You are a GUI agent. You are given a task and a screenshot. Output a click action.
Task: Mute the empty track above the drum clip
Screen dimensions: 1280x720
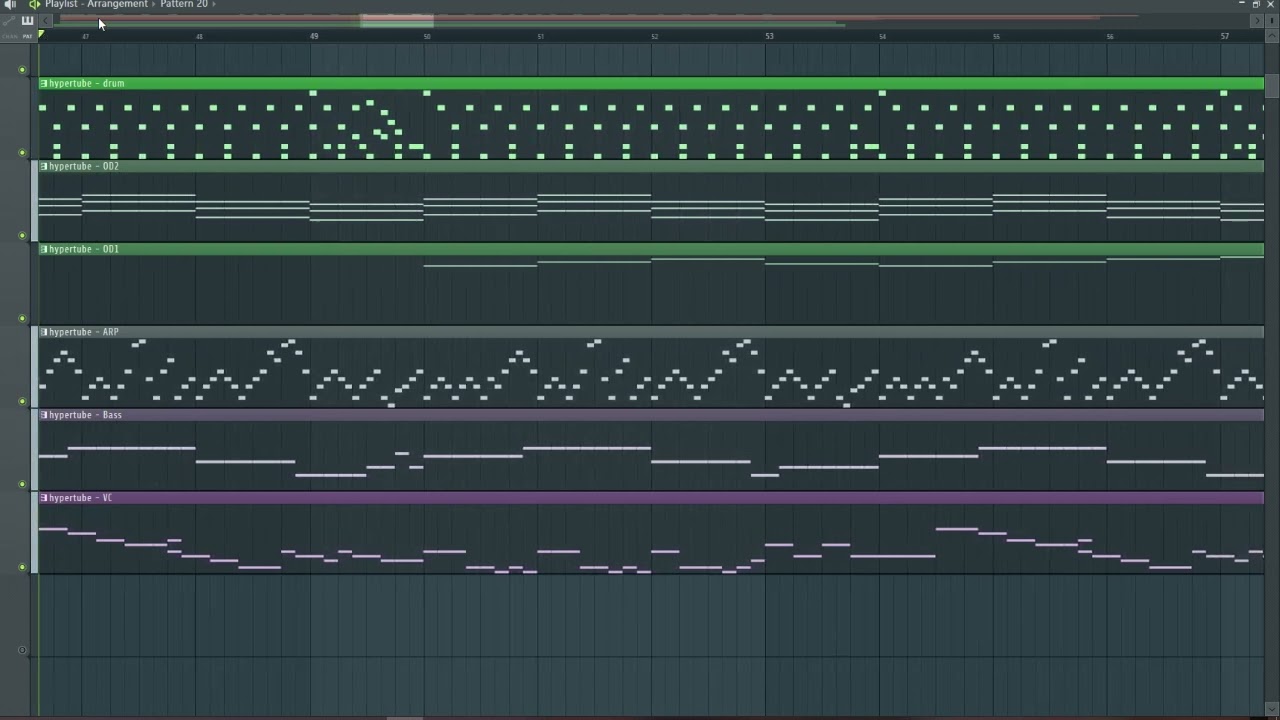[22, 70]
